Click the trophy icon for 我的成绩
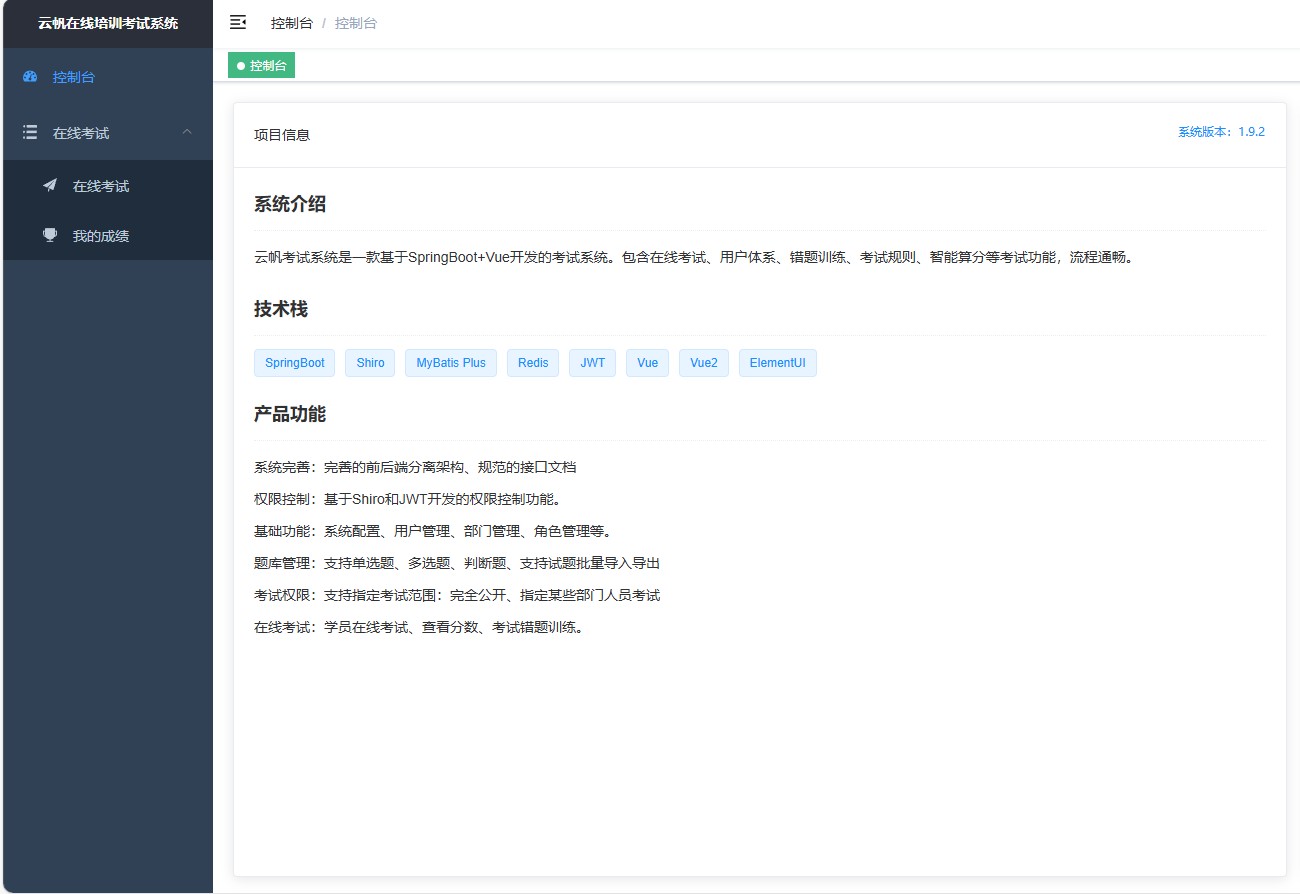The width and height of the screenshot is (1300, 894). pyautogui.click(x=50, y=236)
